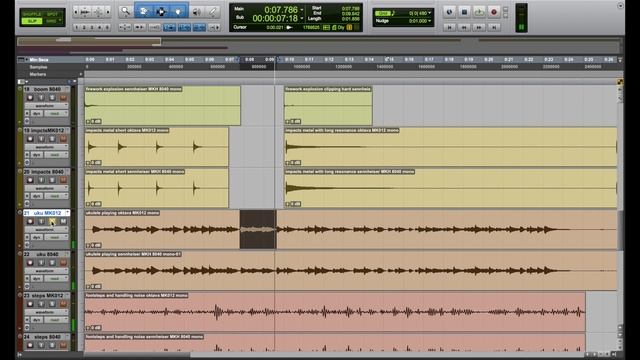This screenshot has width=640, height=360.
Task: Click the Stop transport button
Action: (464, 12)
